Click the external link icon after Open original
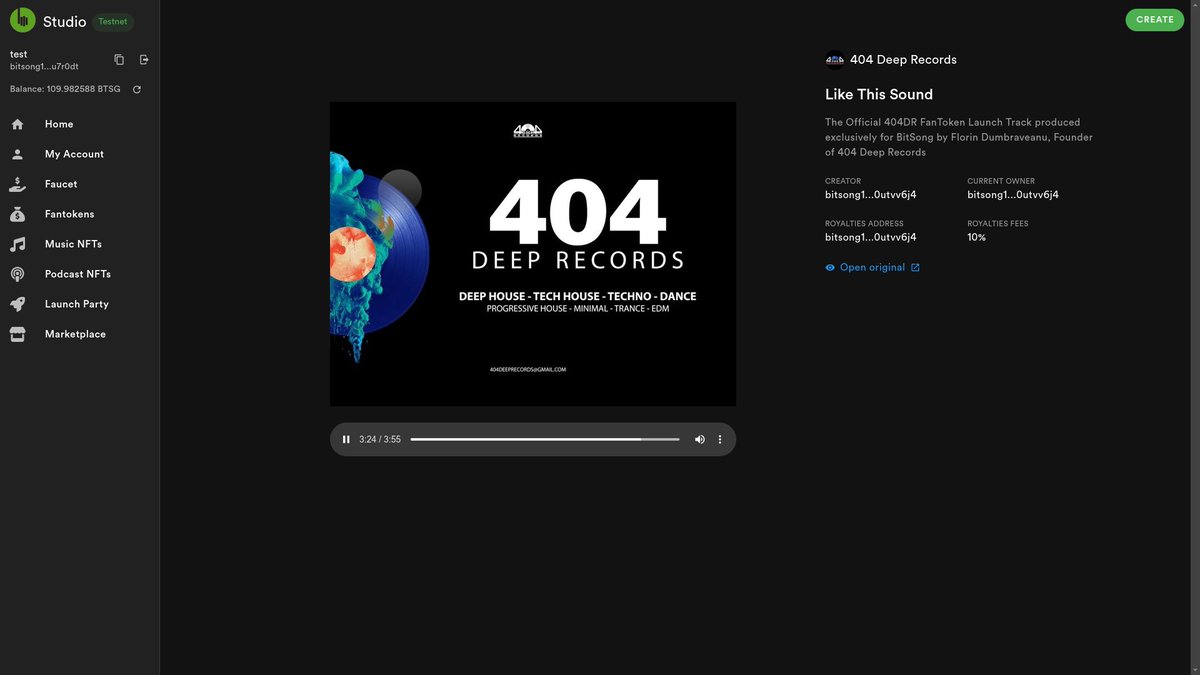The width and height of the screenshot is (1200, 675). pos(915,268)
